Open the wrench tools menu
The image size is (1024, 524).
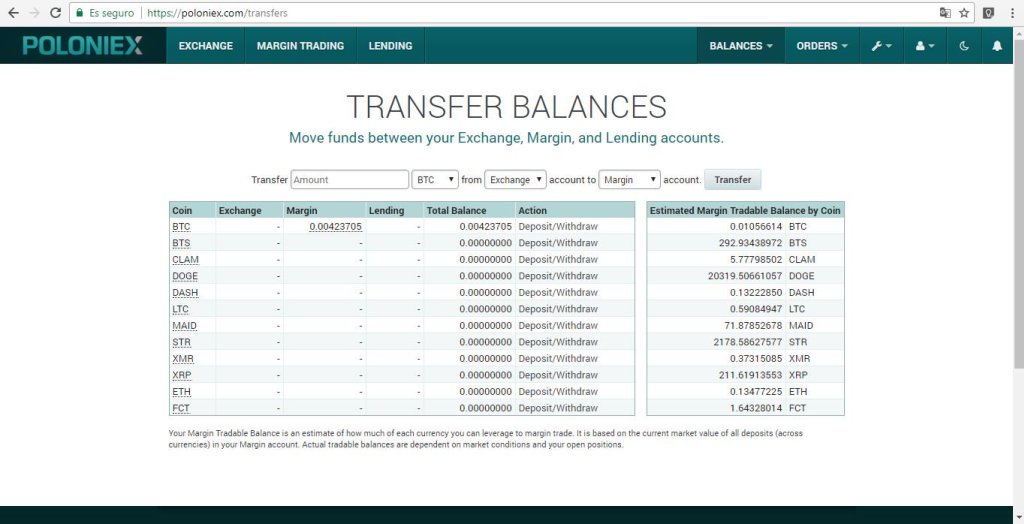(x=881, y=46)
